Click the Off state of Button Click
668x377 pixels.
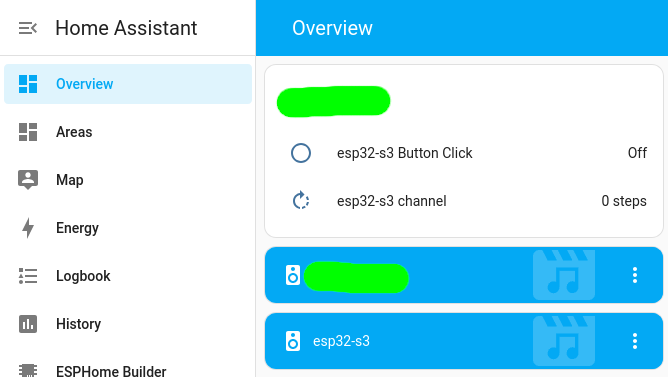pyautogui.click(x=637, y=153)
